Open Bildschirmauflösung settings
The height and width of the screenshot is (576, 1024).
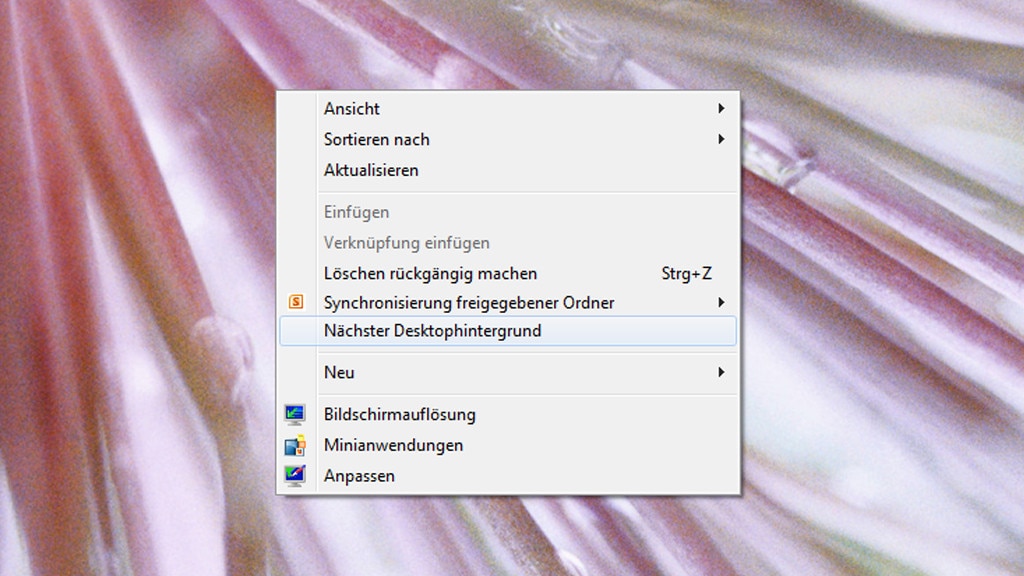[507, 414]
